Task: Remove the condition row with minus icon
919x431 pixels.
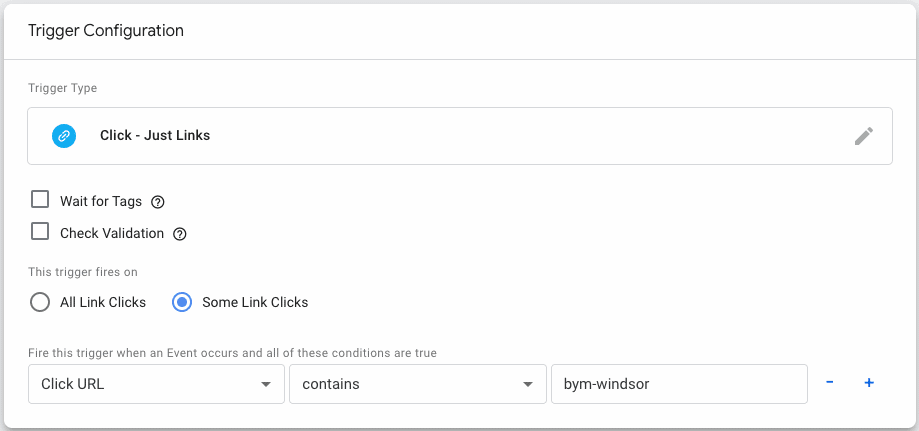Action: tap(830, 383)
